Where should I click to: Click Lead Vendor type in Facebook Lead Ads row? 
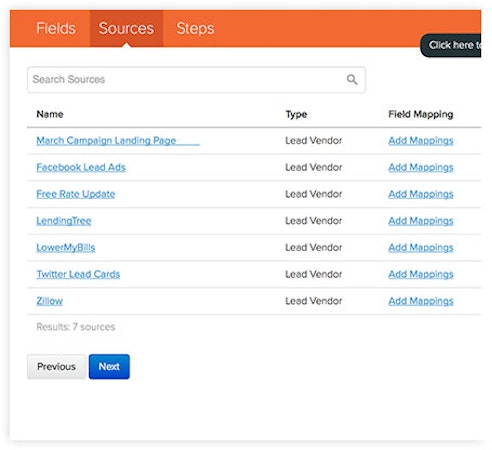point(313,167)
